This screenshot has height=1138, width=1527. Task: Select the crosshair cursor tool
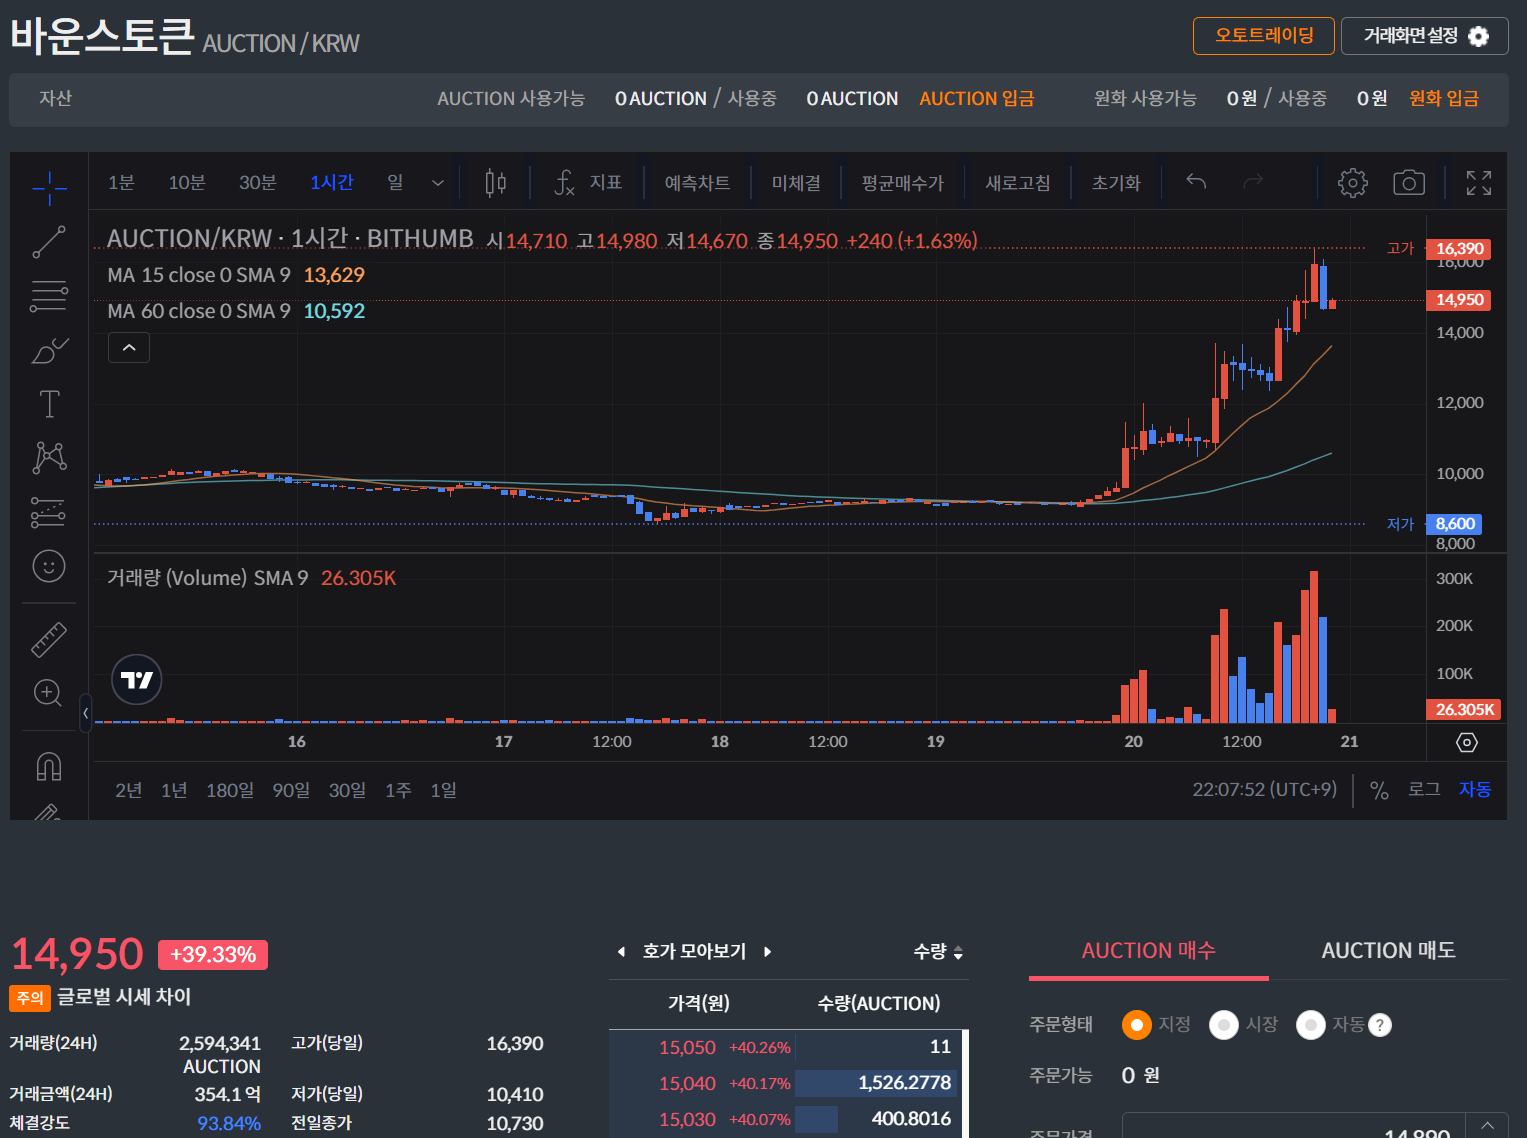(x=49, y=186)
